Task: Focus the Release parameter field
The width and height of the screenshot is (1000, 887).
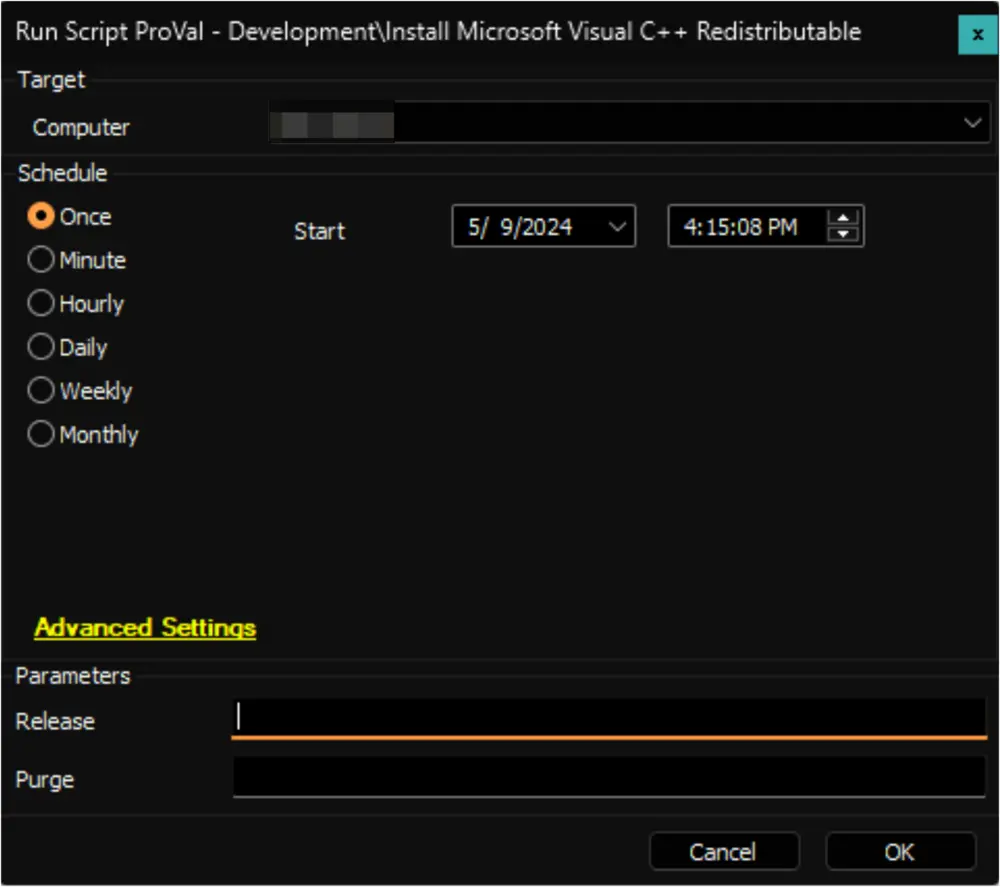Action: 609,718
